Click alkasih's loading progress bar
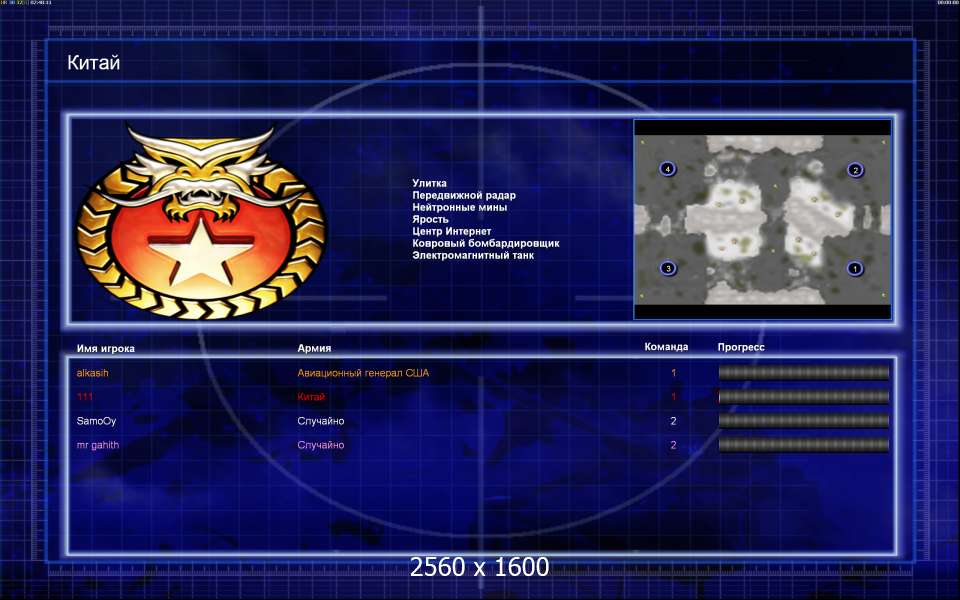The width and height of the screenshot is (960, 600). point(803,372)
